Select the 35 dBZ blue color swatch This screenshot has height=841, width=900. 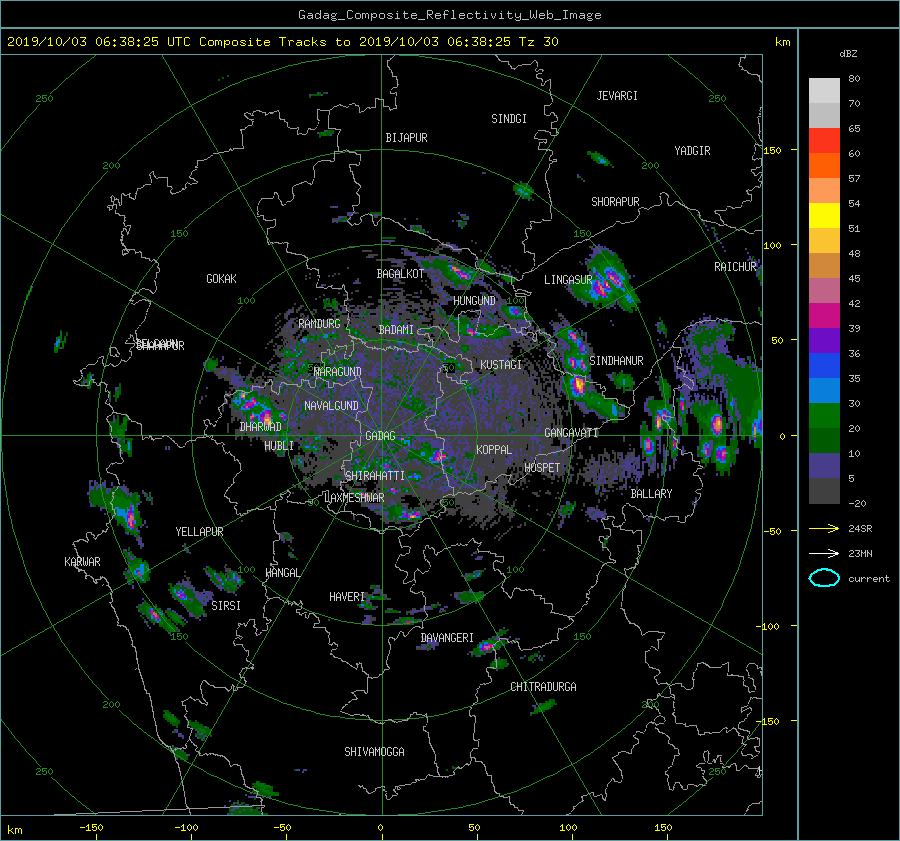point(824,366)
